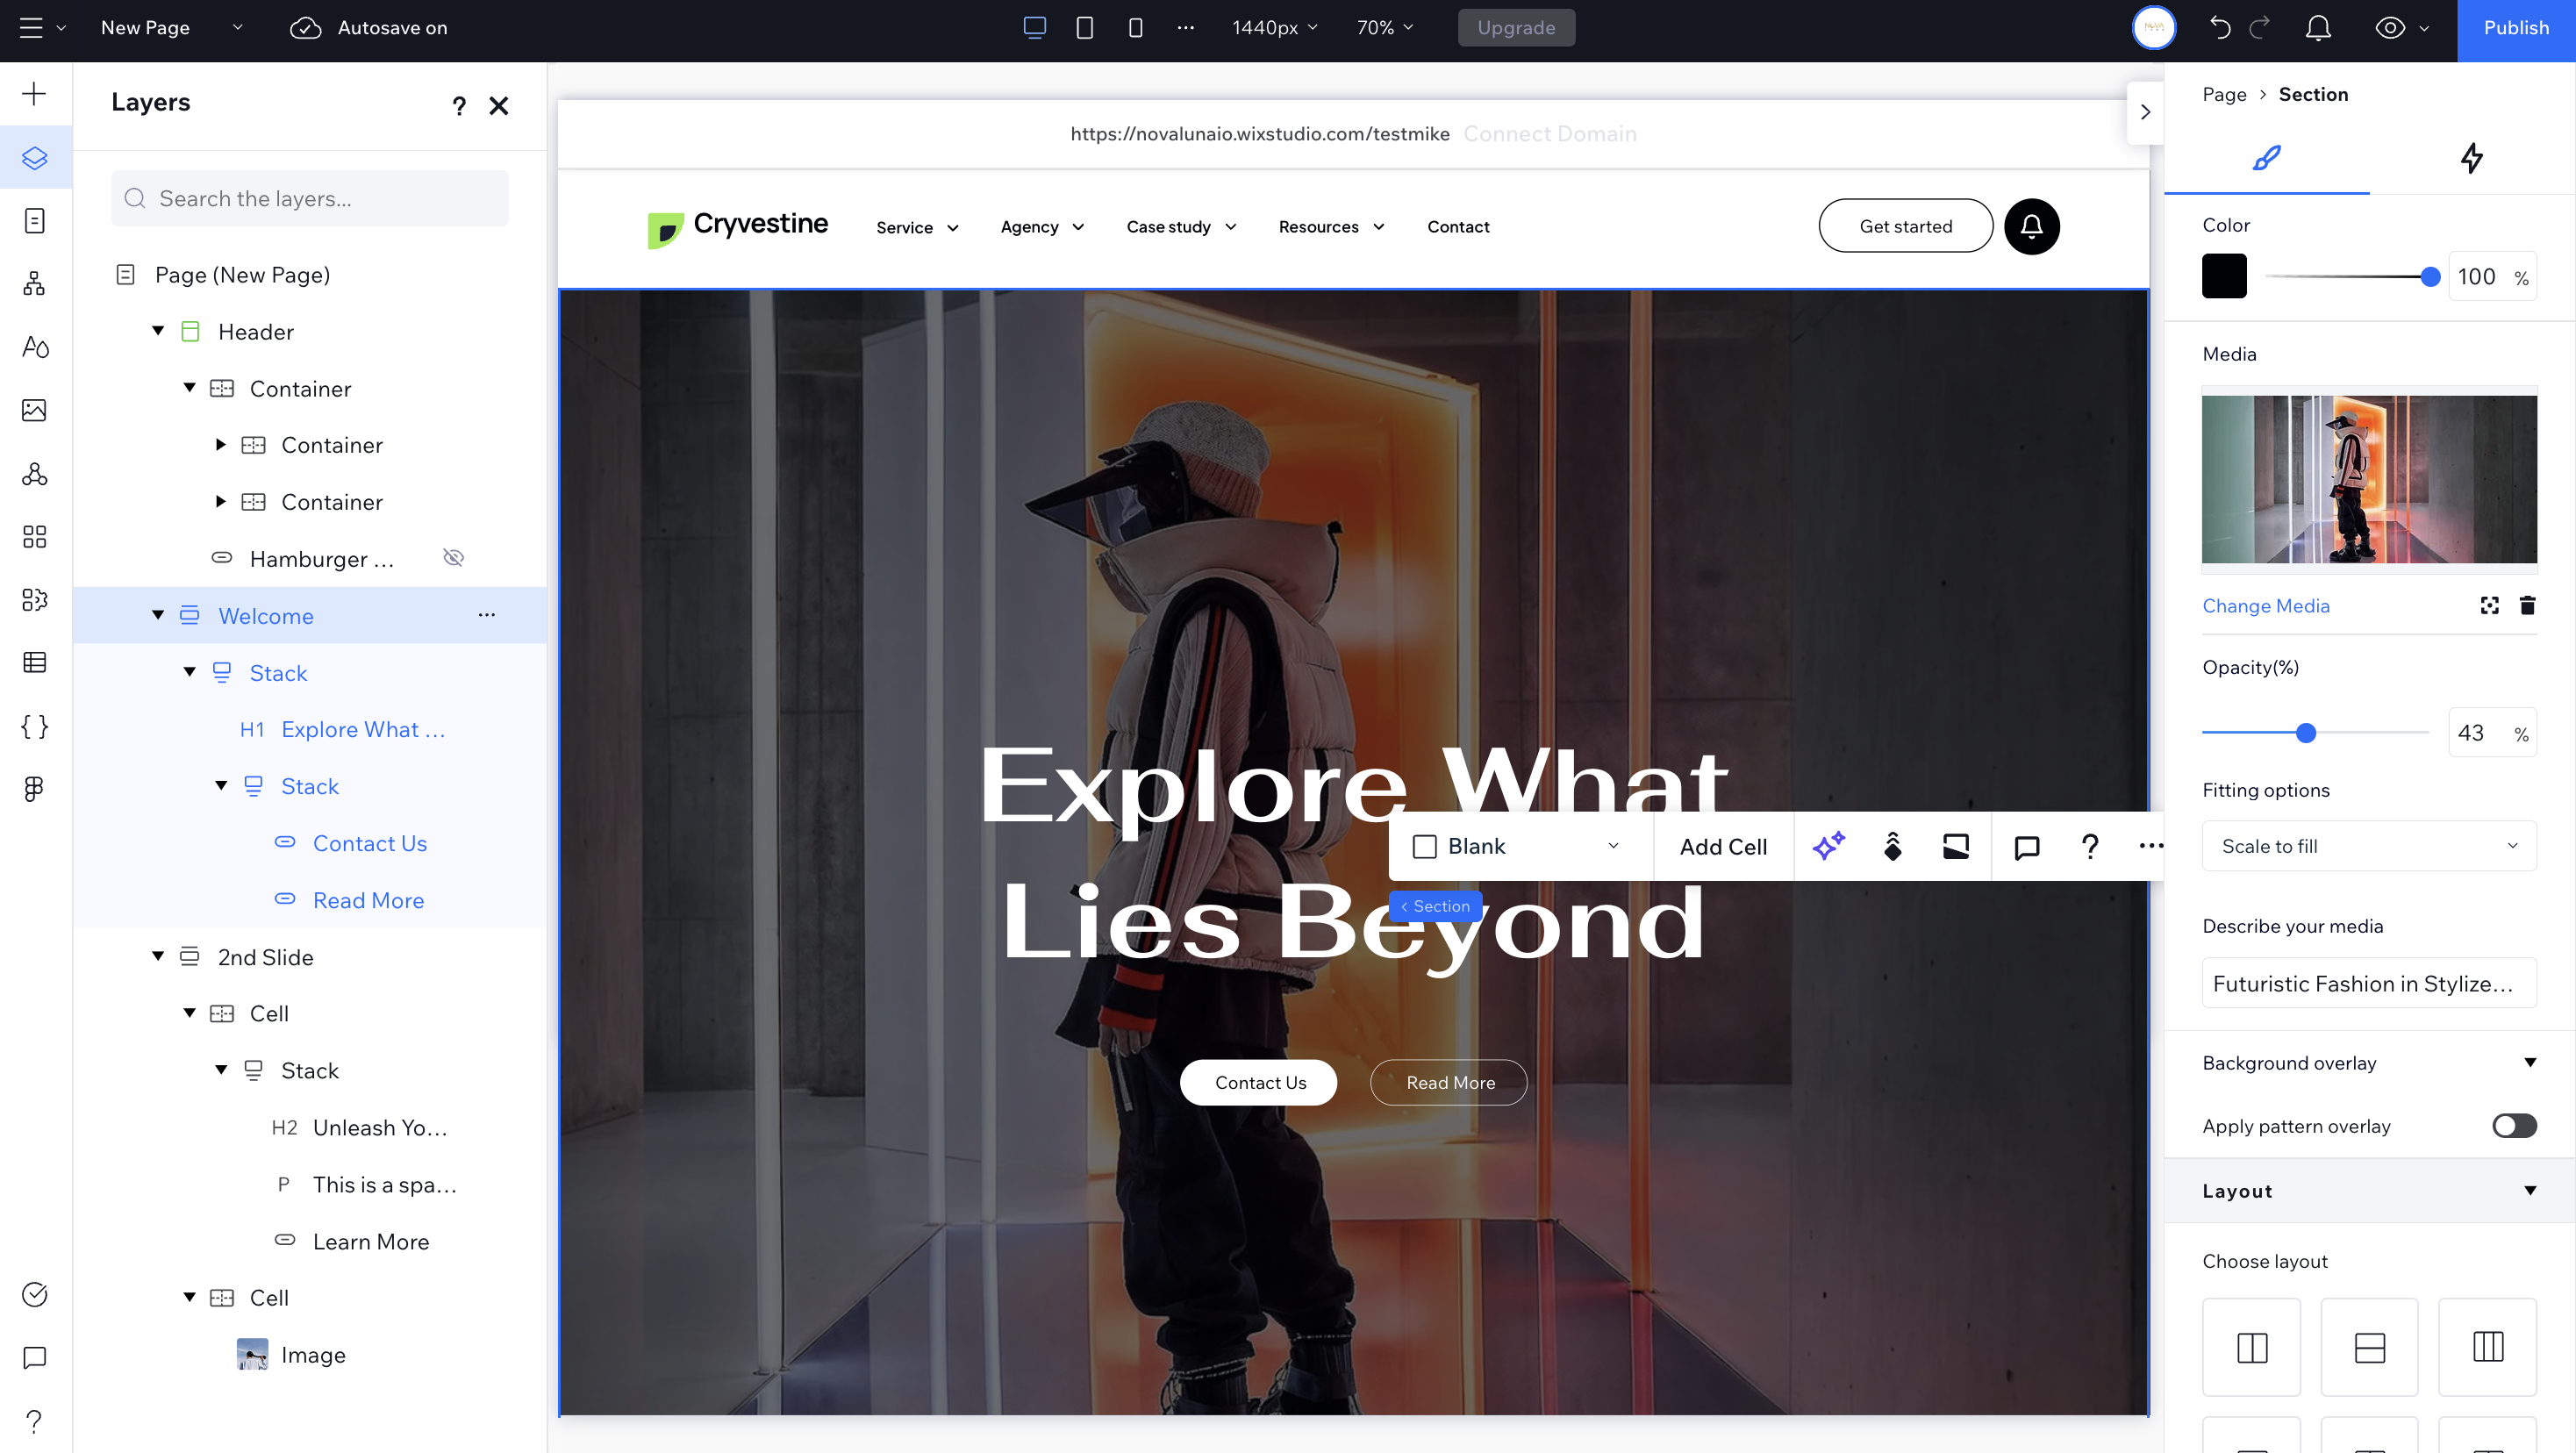Image resolution: width=2576 pixels, height=1453 pixels.
Task: Collapse the Welcome layer in the tree
Action: coord(157,615)
